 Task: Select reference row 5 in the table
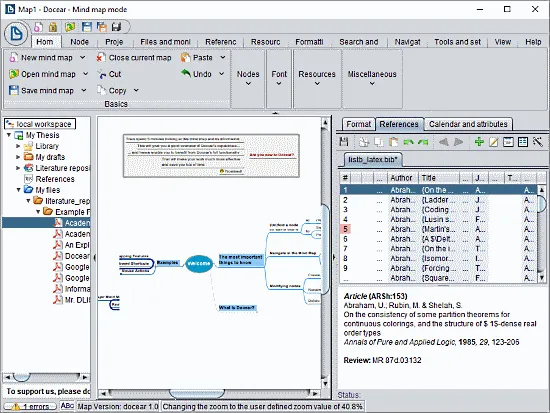(438, 229)
